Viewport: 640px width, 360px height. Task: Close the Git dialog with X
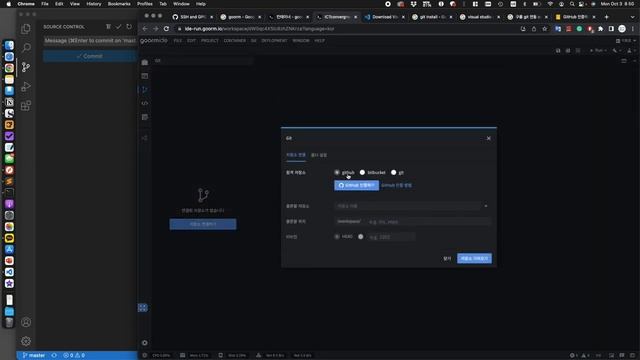click(489, 138)
